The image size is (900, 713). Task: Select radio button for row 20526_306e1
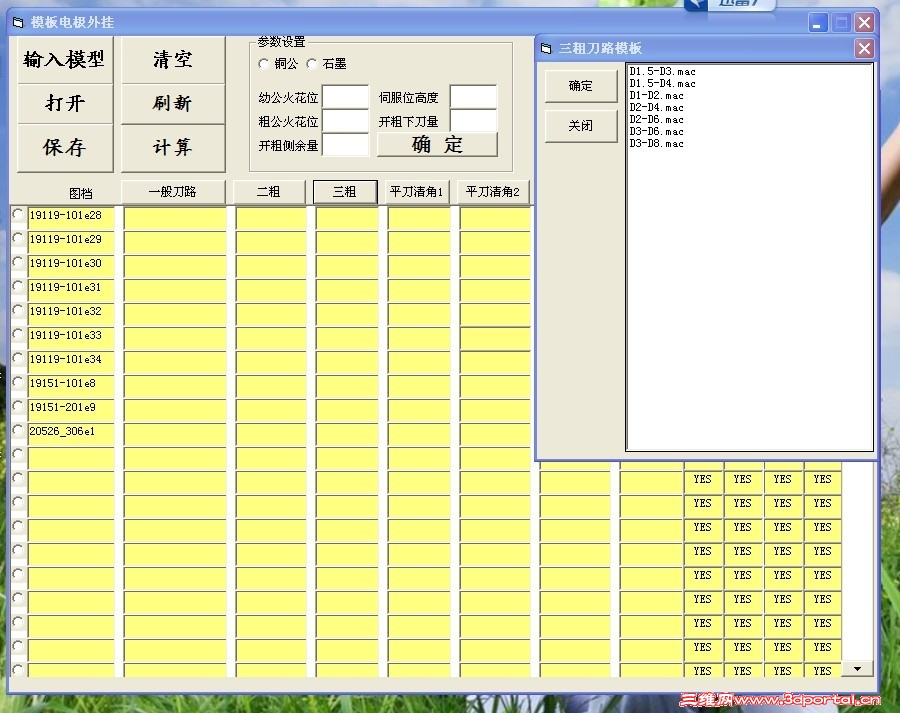[x=18, y=431]
